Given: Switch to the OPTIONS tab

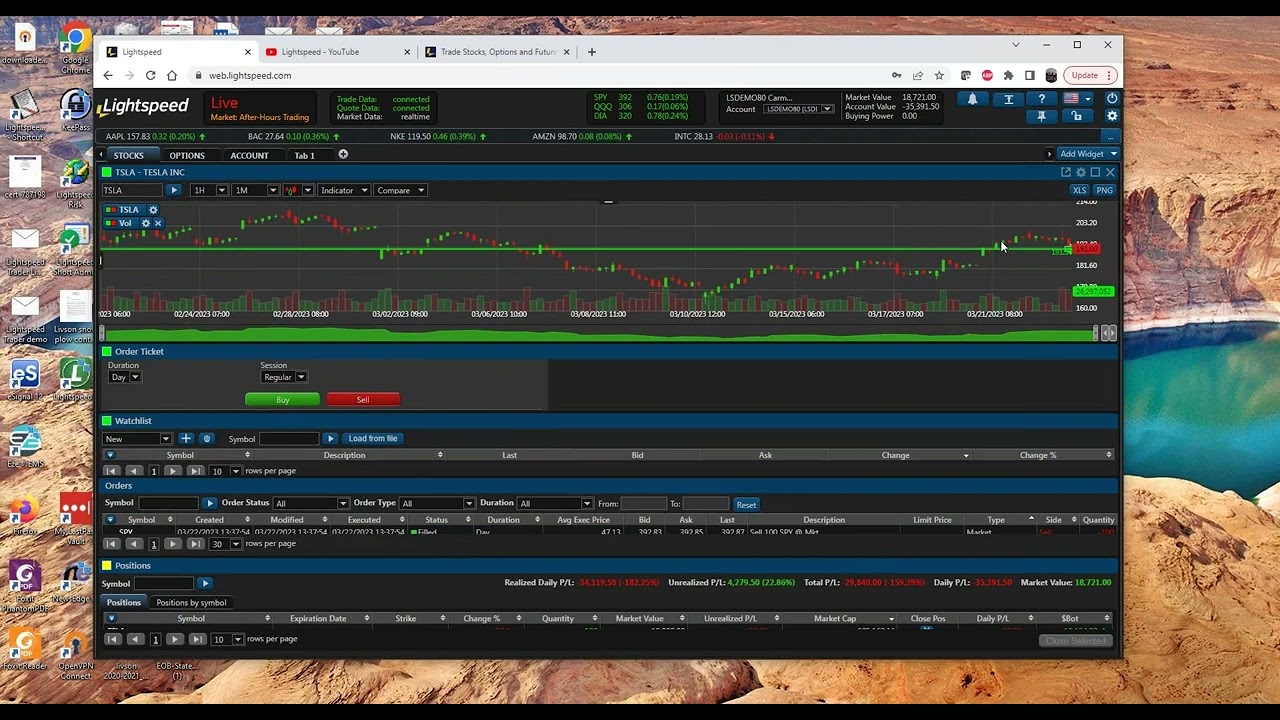Looking at the screenshot, I should pos(187,156).
